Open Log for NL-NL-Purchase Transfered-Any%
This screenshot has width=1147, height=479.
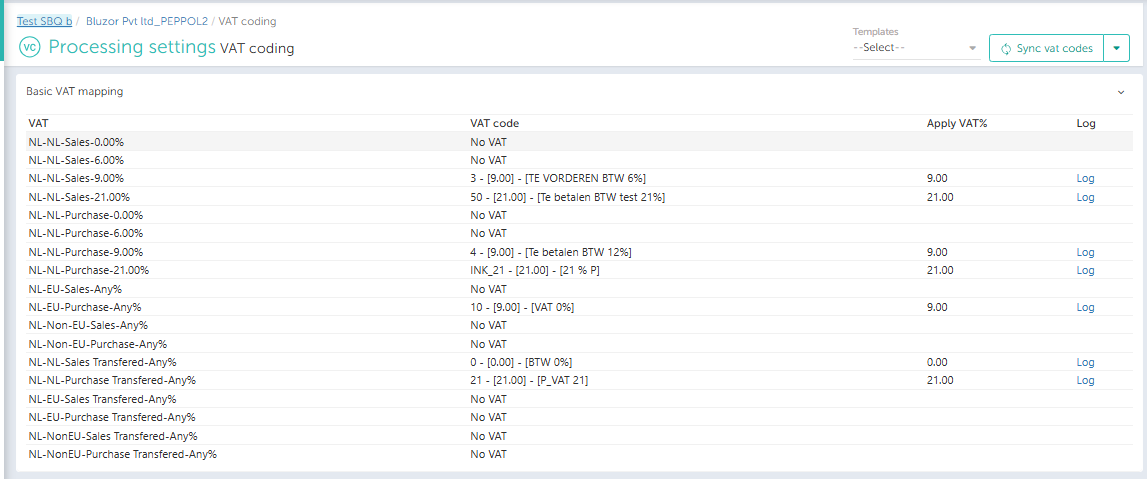[x=1085, y=380]
